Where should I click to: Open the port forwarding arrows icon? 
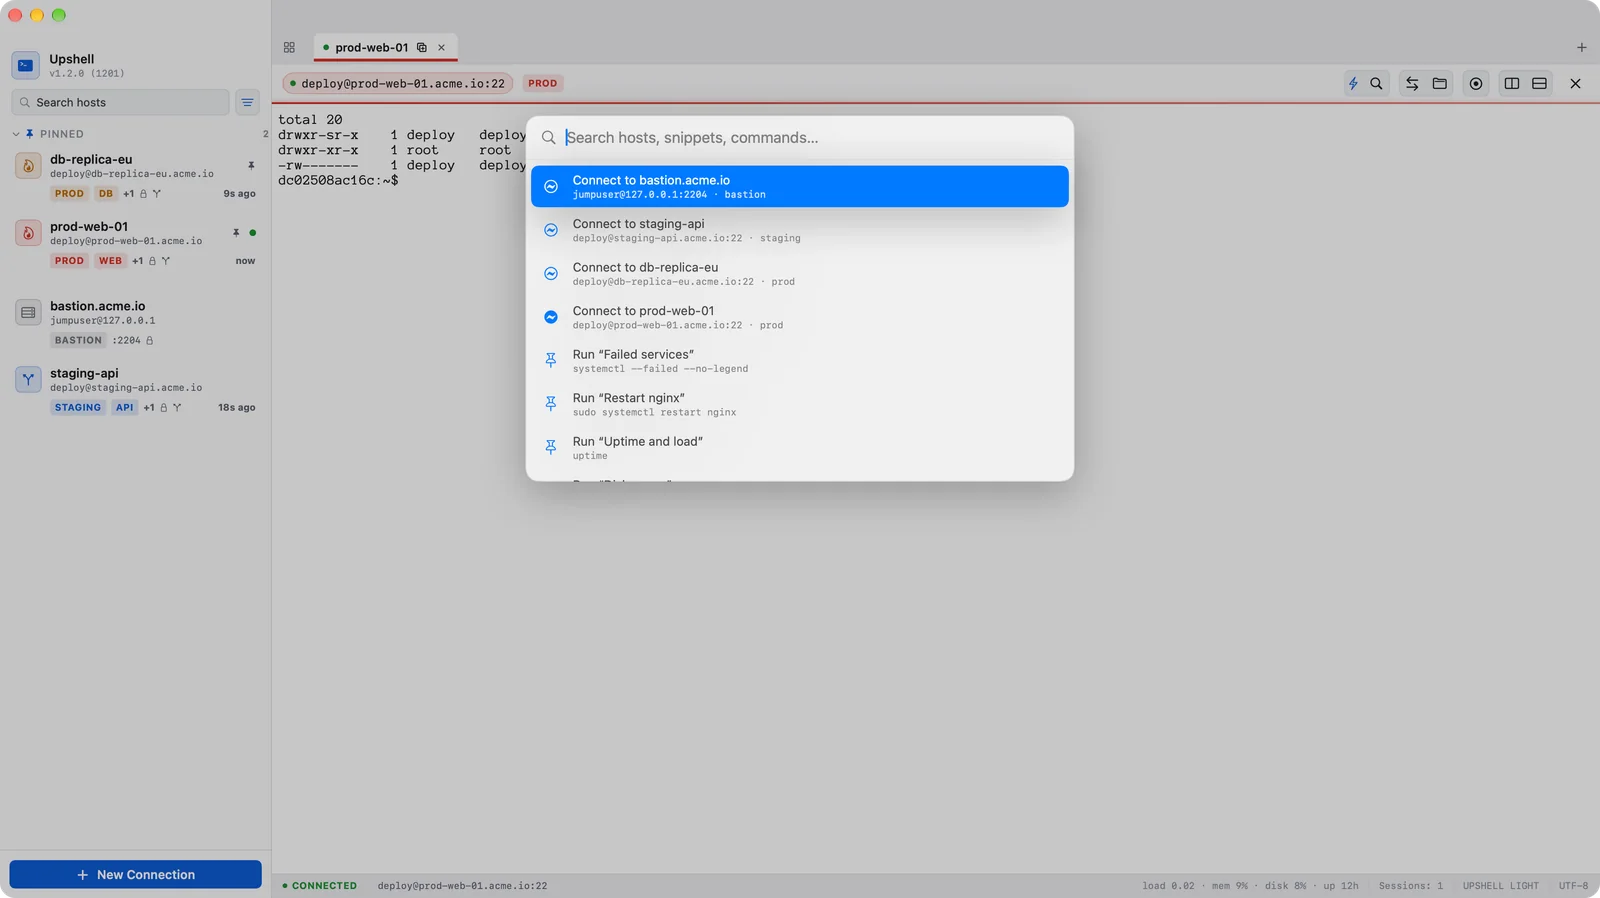pos(1412,84)
